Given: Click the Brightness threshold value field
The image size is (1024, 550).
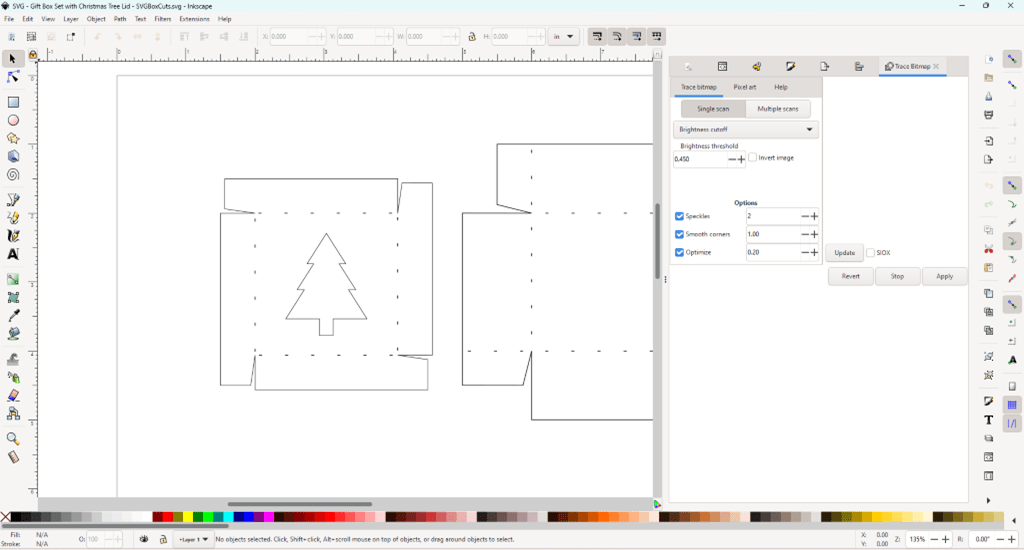Looking at the screenshot, I should click(699, 159).
